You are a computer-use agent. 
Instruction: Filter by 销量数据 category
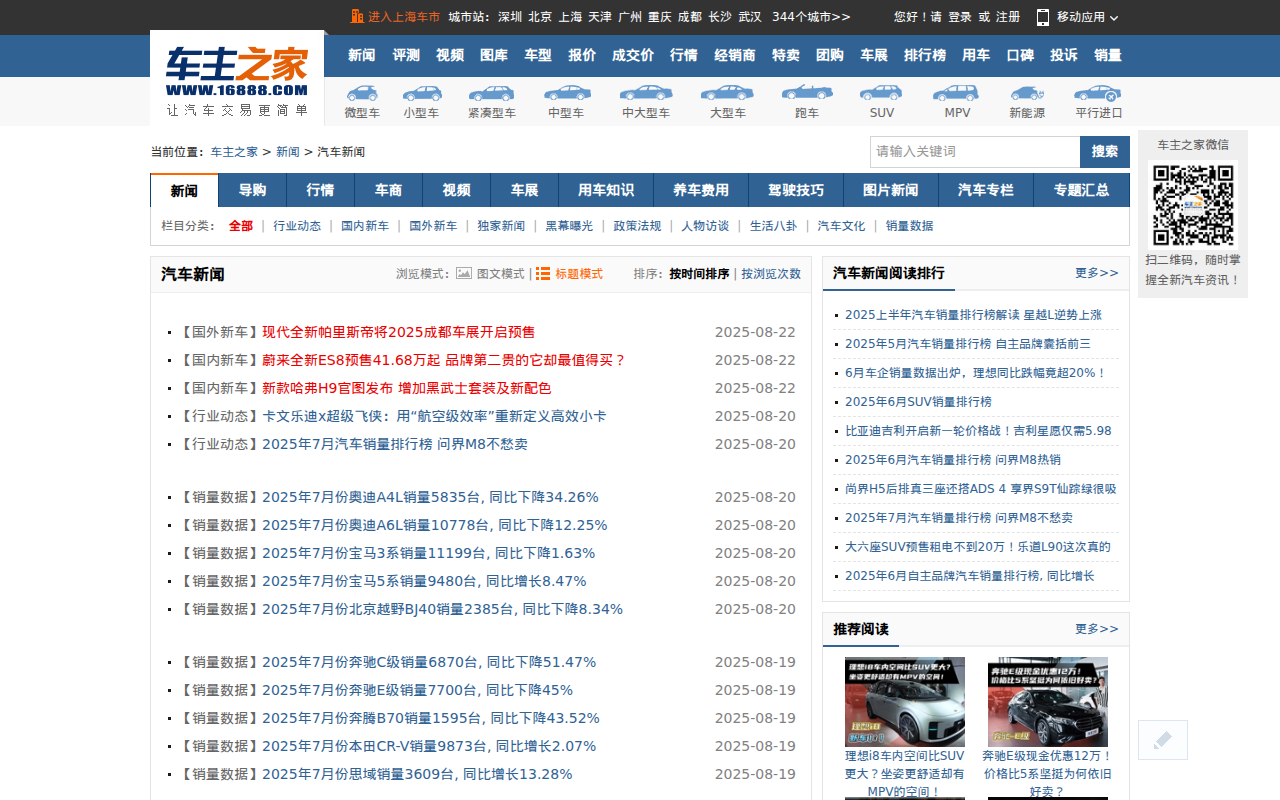click(909, 226)
